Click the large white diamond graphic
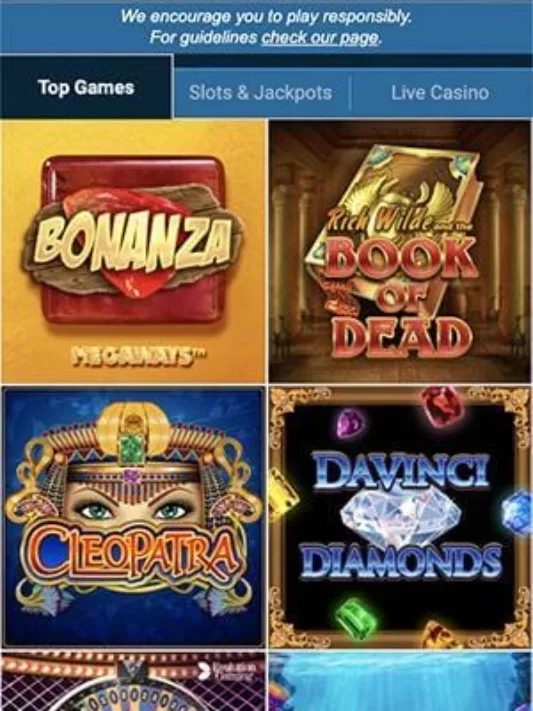The image size is (533, 711). tap(400, 518)
